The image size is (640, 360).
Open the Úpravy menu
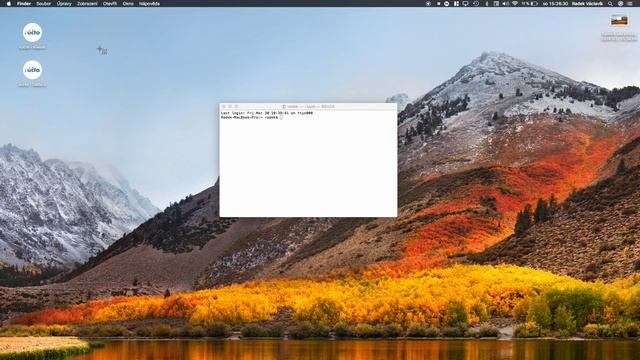64,4
